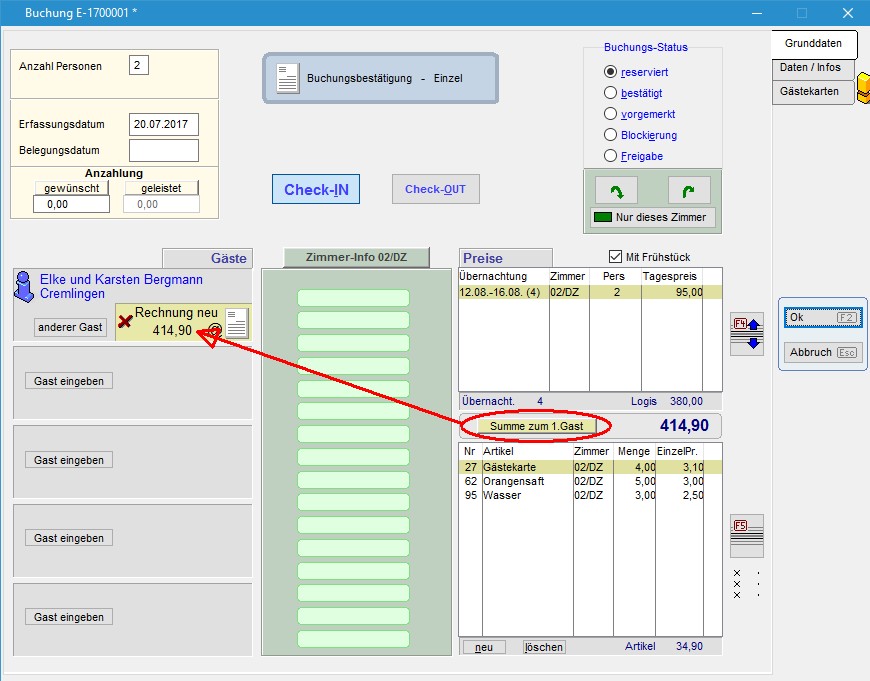
Task: Toggle the green 'Nur dieses Zimmer' button
Action: pos(653,217)
